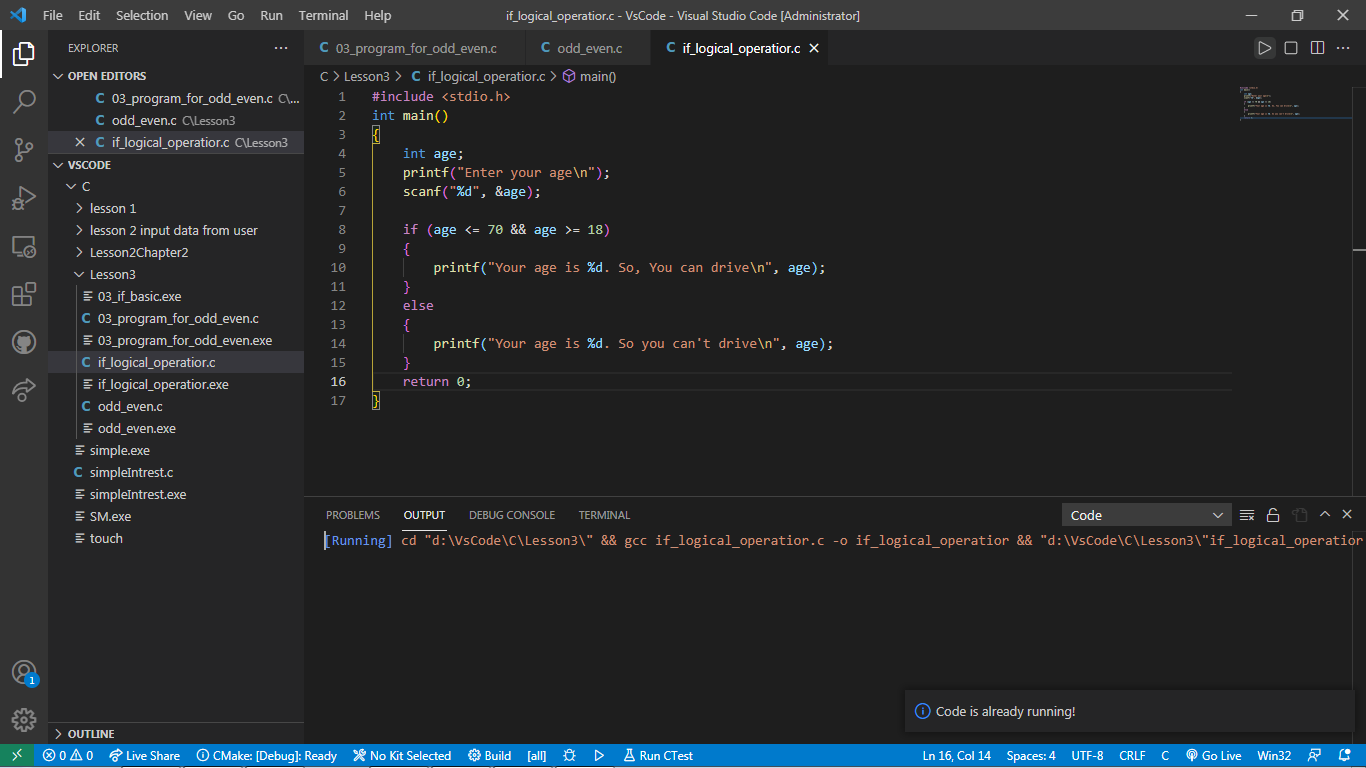Image resolution: width=1366 pixels, height=768 pixels.
Task: Maximize the panel with the chevron
Action: coord(1324,514)
